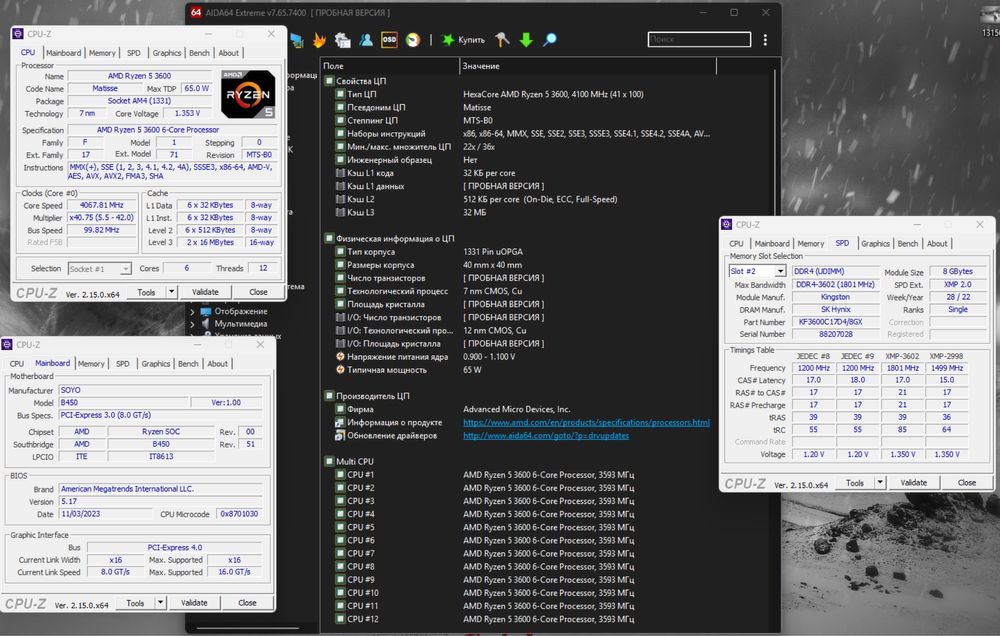Viewport: 1000px width, 636px height.
Task: Click the green star Buy icon
Action: pos(448,40)
